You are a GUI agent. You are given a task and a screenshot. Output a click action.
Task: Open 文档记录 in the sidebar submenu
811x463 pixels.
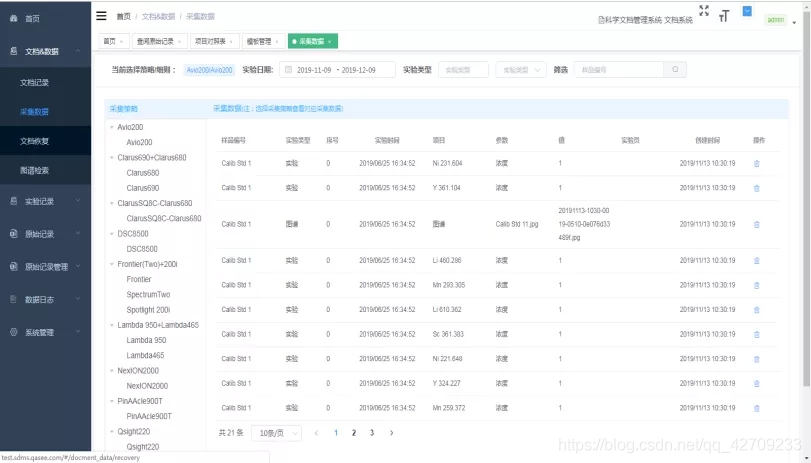(x=34, y=83)
